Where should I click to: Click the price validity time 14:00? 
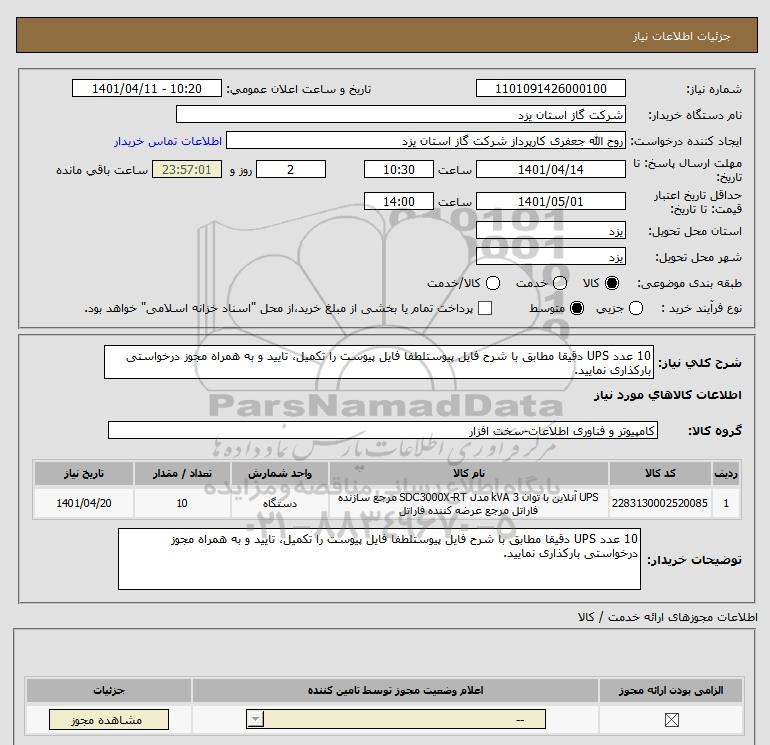[399, 201]
